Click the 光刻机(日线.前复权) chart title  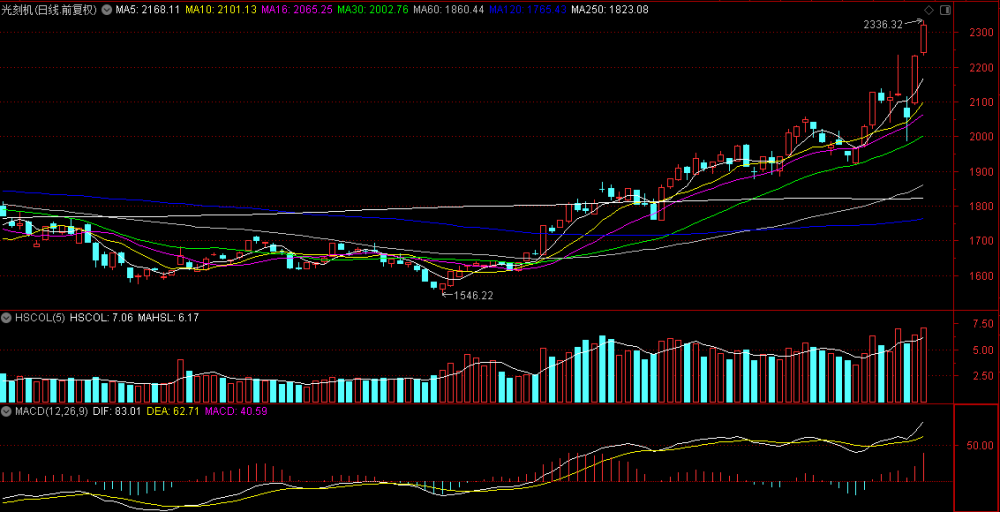pyautogui.click(x=49, y=10)
